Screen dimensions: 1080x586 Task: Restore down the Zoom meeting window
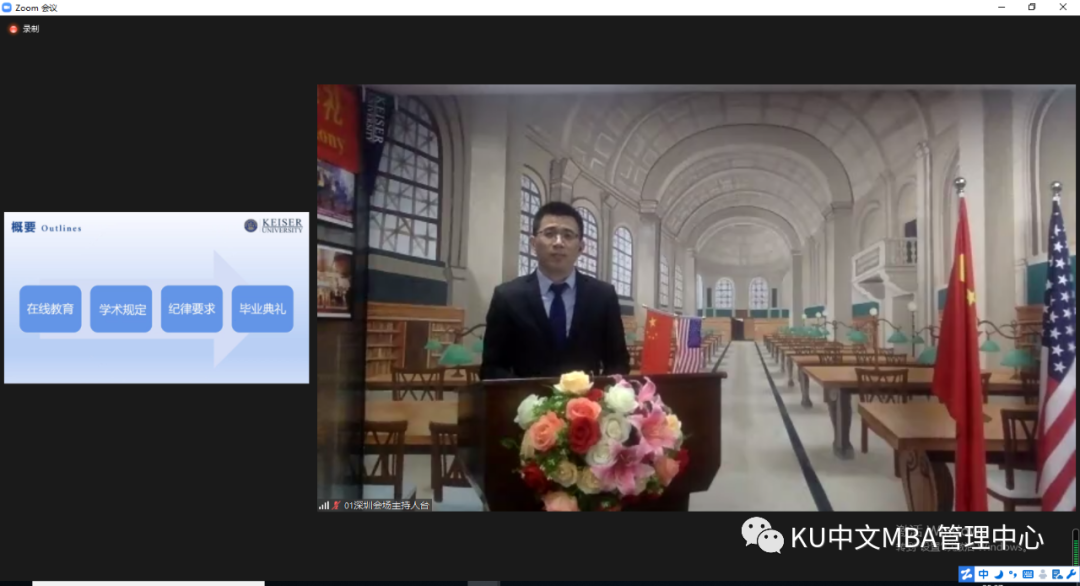coord(1032,7)
